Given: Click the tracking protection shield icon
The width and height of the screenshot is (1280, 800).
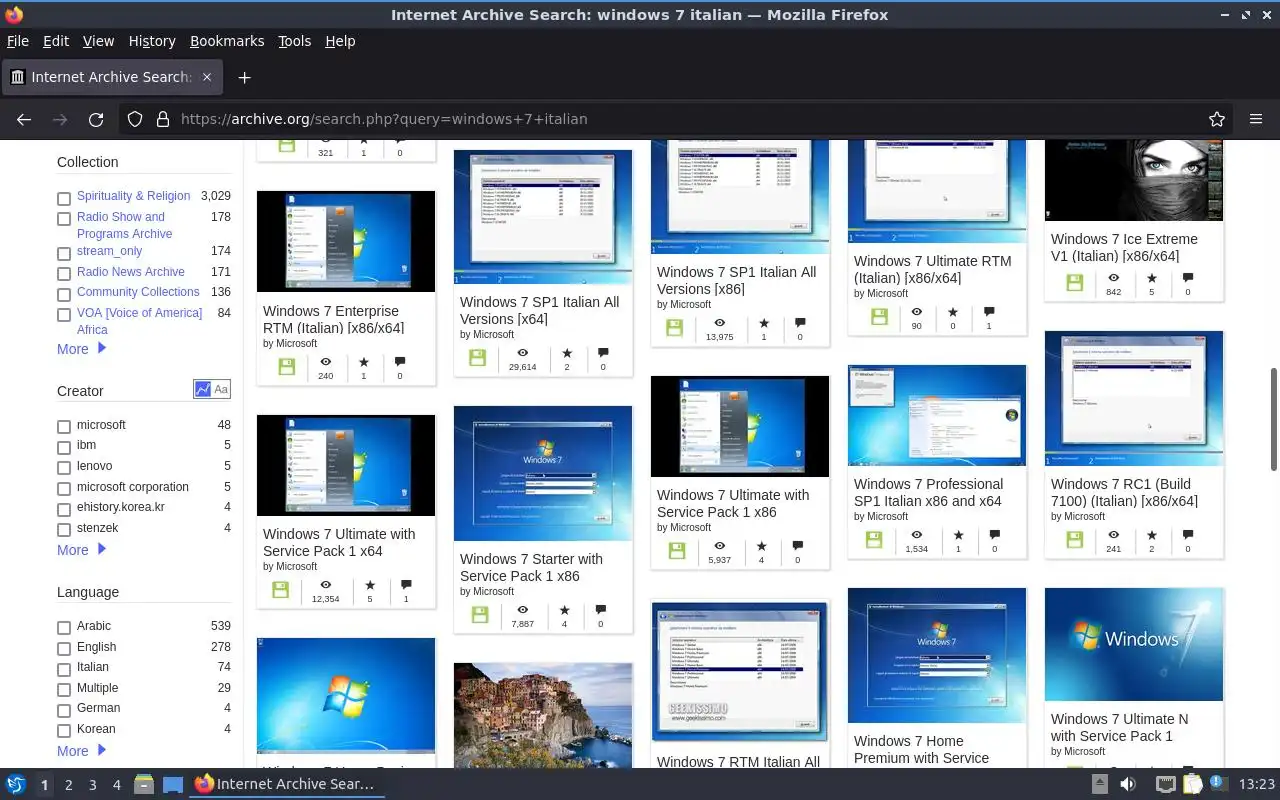Looking at the screenshot, I should click(x=135, y=119).
